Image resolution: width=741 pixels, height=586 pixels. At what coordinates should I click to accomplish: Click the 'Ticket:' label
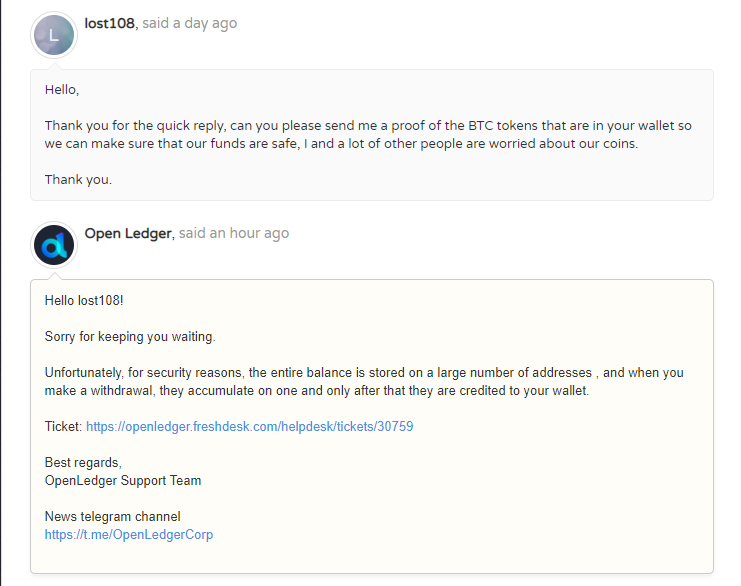coord(63,426)
